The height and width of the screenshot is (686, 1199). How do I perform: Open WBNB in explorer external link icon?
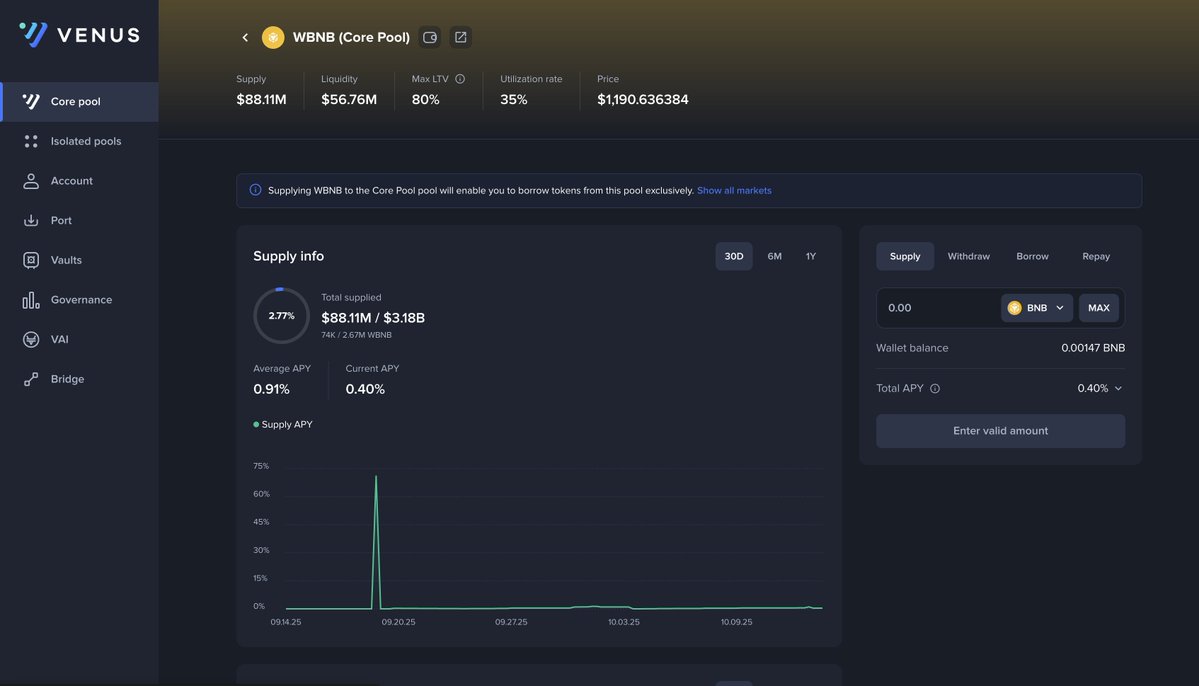460,37
